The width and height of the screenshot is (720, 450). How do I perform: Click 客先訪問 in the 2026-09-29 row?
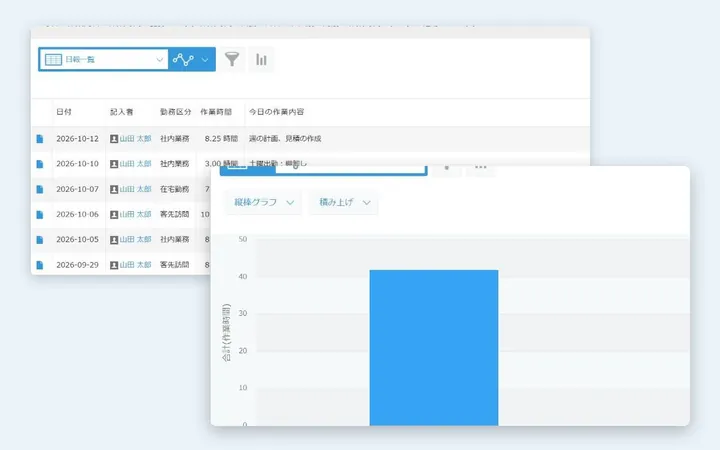click(174, 265)
